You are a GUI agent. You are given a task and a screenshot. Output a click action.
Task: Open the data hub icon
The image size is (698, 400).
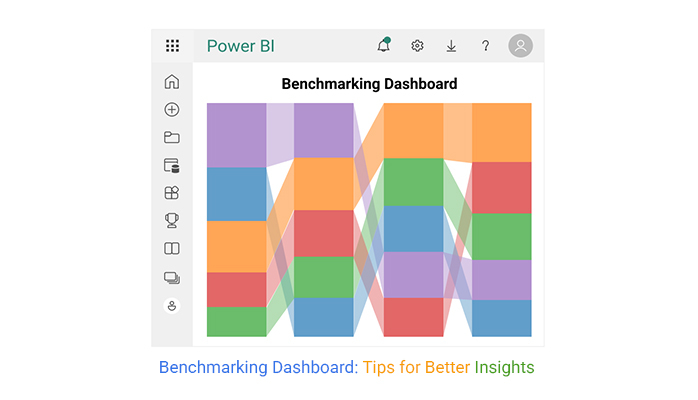[172, 165]
